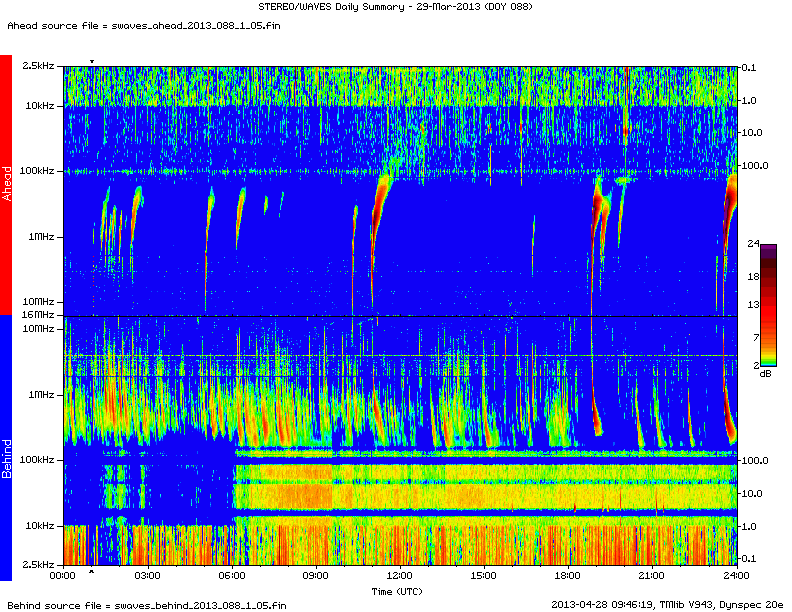Click the 2.5kHz label at the top left
The image size is (792, 612).
(x=38, y=66)
